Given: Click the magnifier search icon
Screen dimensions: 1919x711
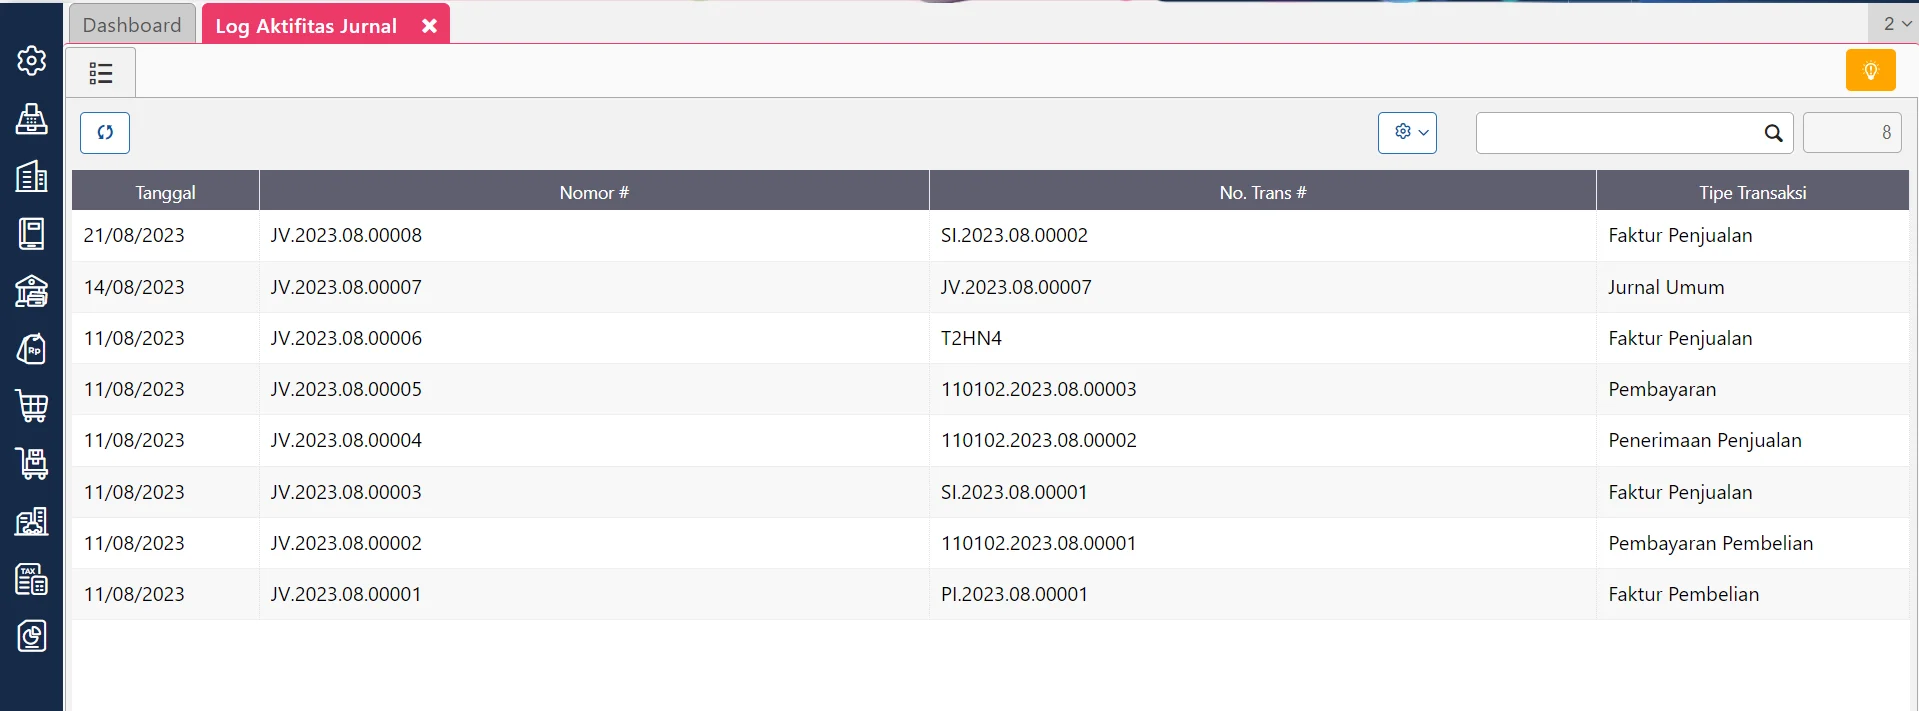Looking at the screenshot, I should tap(1773, 133).
